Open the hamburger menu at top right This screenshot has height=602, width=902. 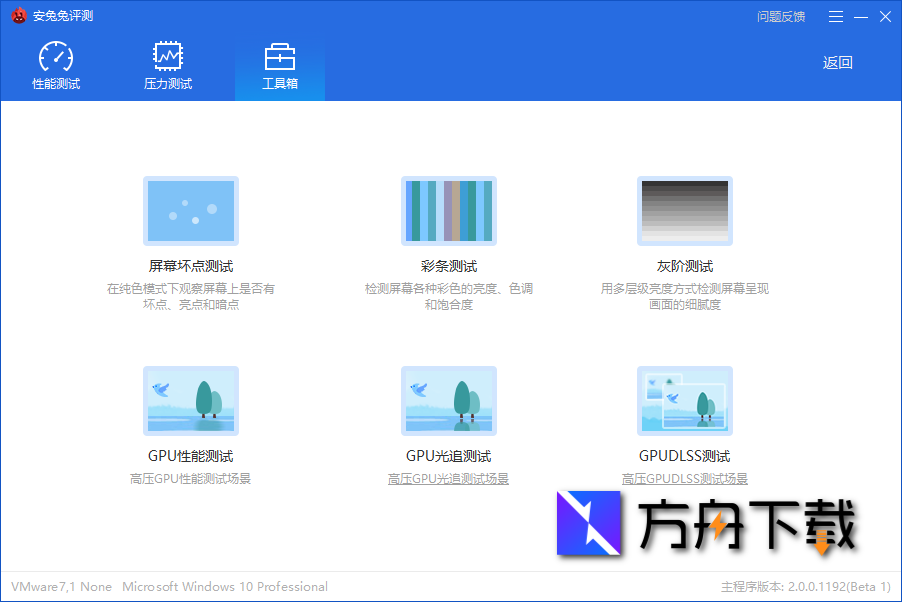[836, 16]
